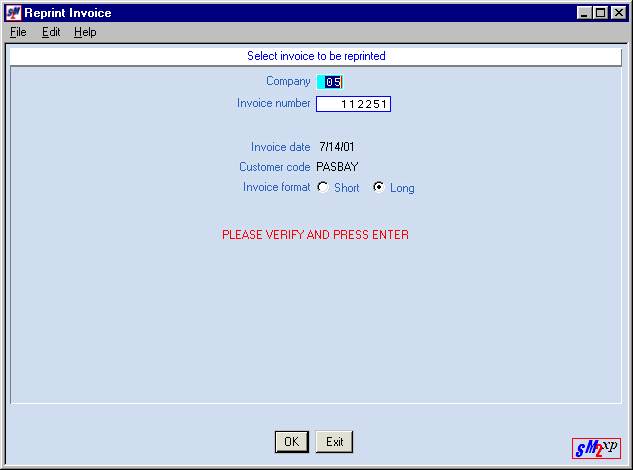Click the Invoice number input field
Viewport: 633px width, 470px height.
point(353,104)
